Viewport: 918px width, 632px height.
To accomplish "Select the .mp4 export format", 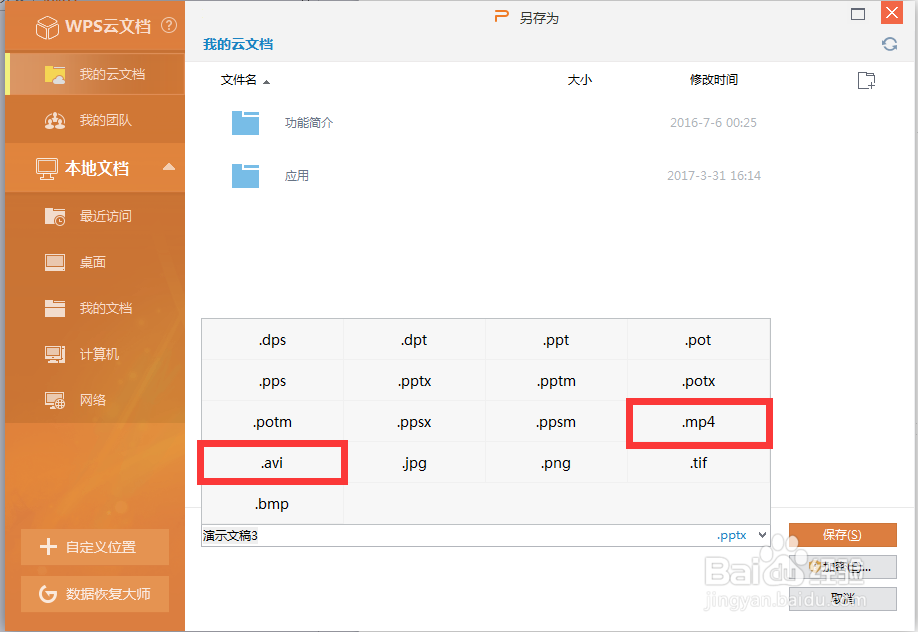I will pyautogui.click(x=698, y=422).
